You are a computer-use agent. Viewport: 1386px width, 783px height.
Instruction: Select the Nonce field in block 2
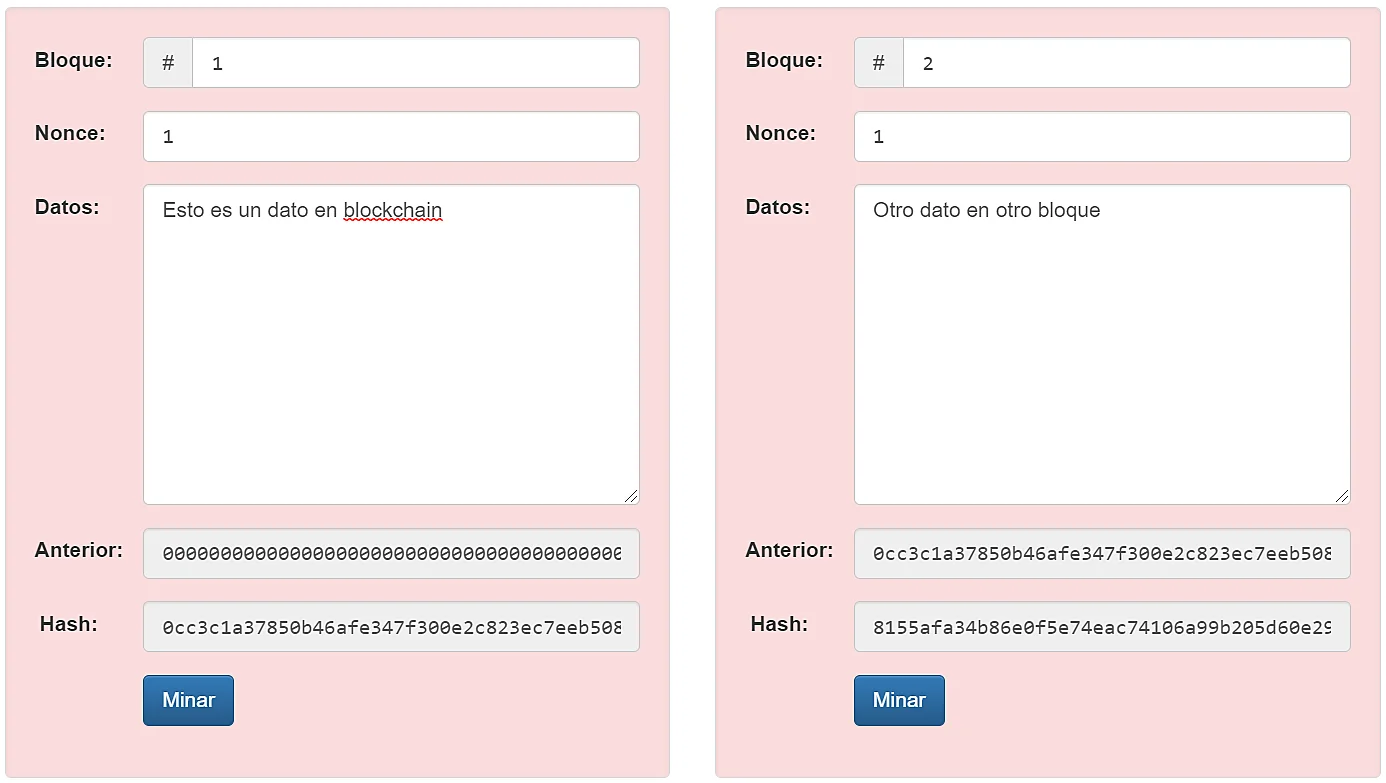point(1102,136)
